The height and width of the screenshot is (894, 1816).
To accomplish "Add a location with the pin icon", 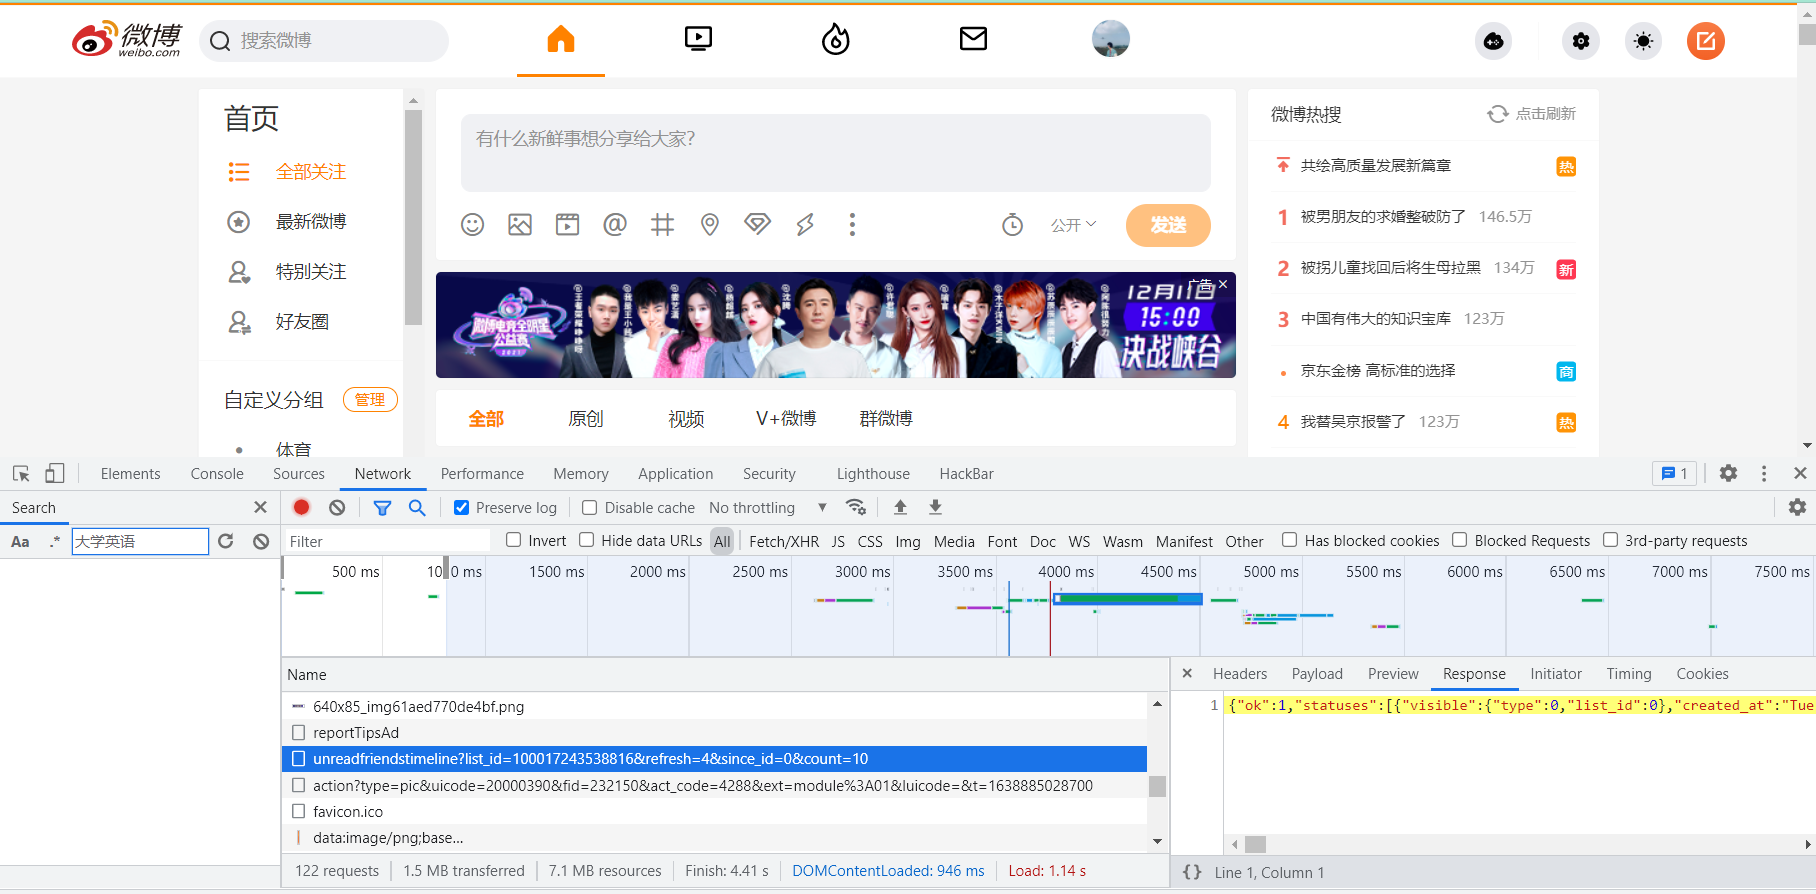I will point(710,225).
